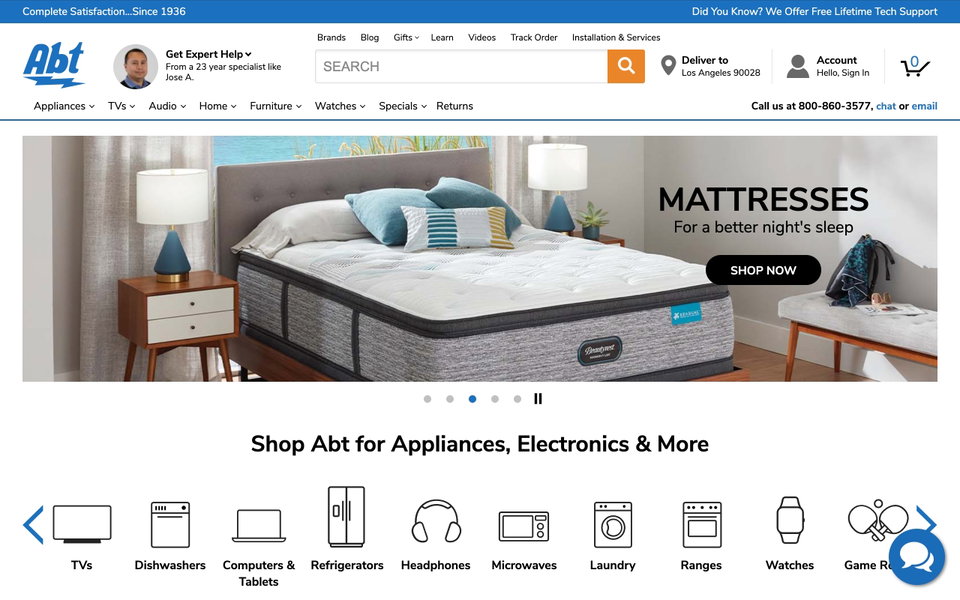Pause the banner slideshow
This screenshot has height=600, width=960.
[x=538, y=399]
